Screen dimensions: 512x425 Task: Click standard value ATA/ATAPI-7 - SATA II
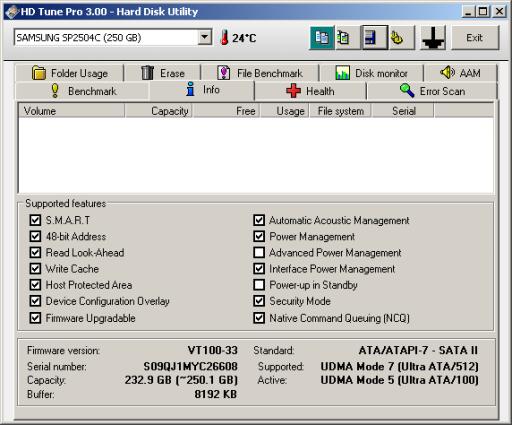point(418,350)
